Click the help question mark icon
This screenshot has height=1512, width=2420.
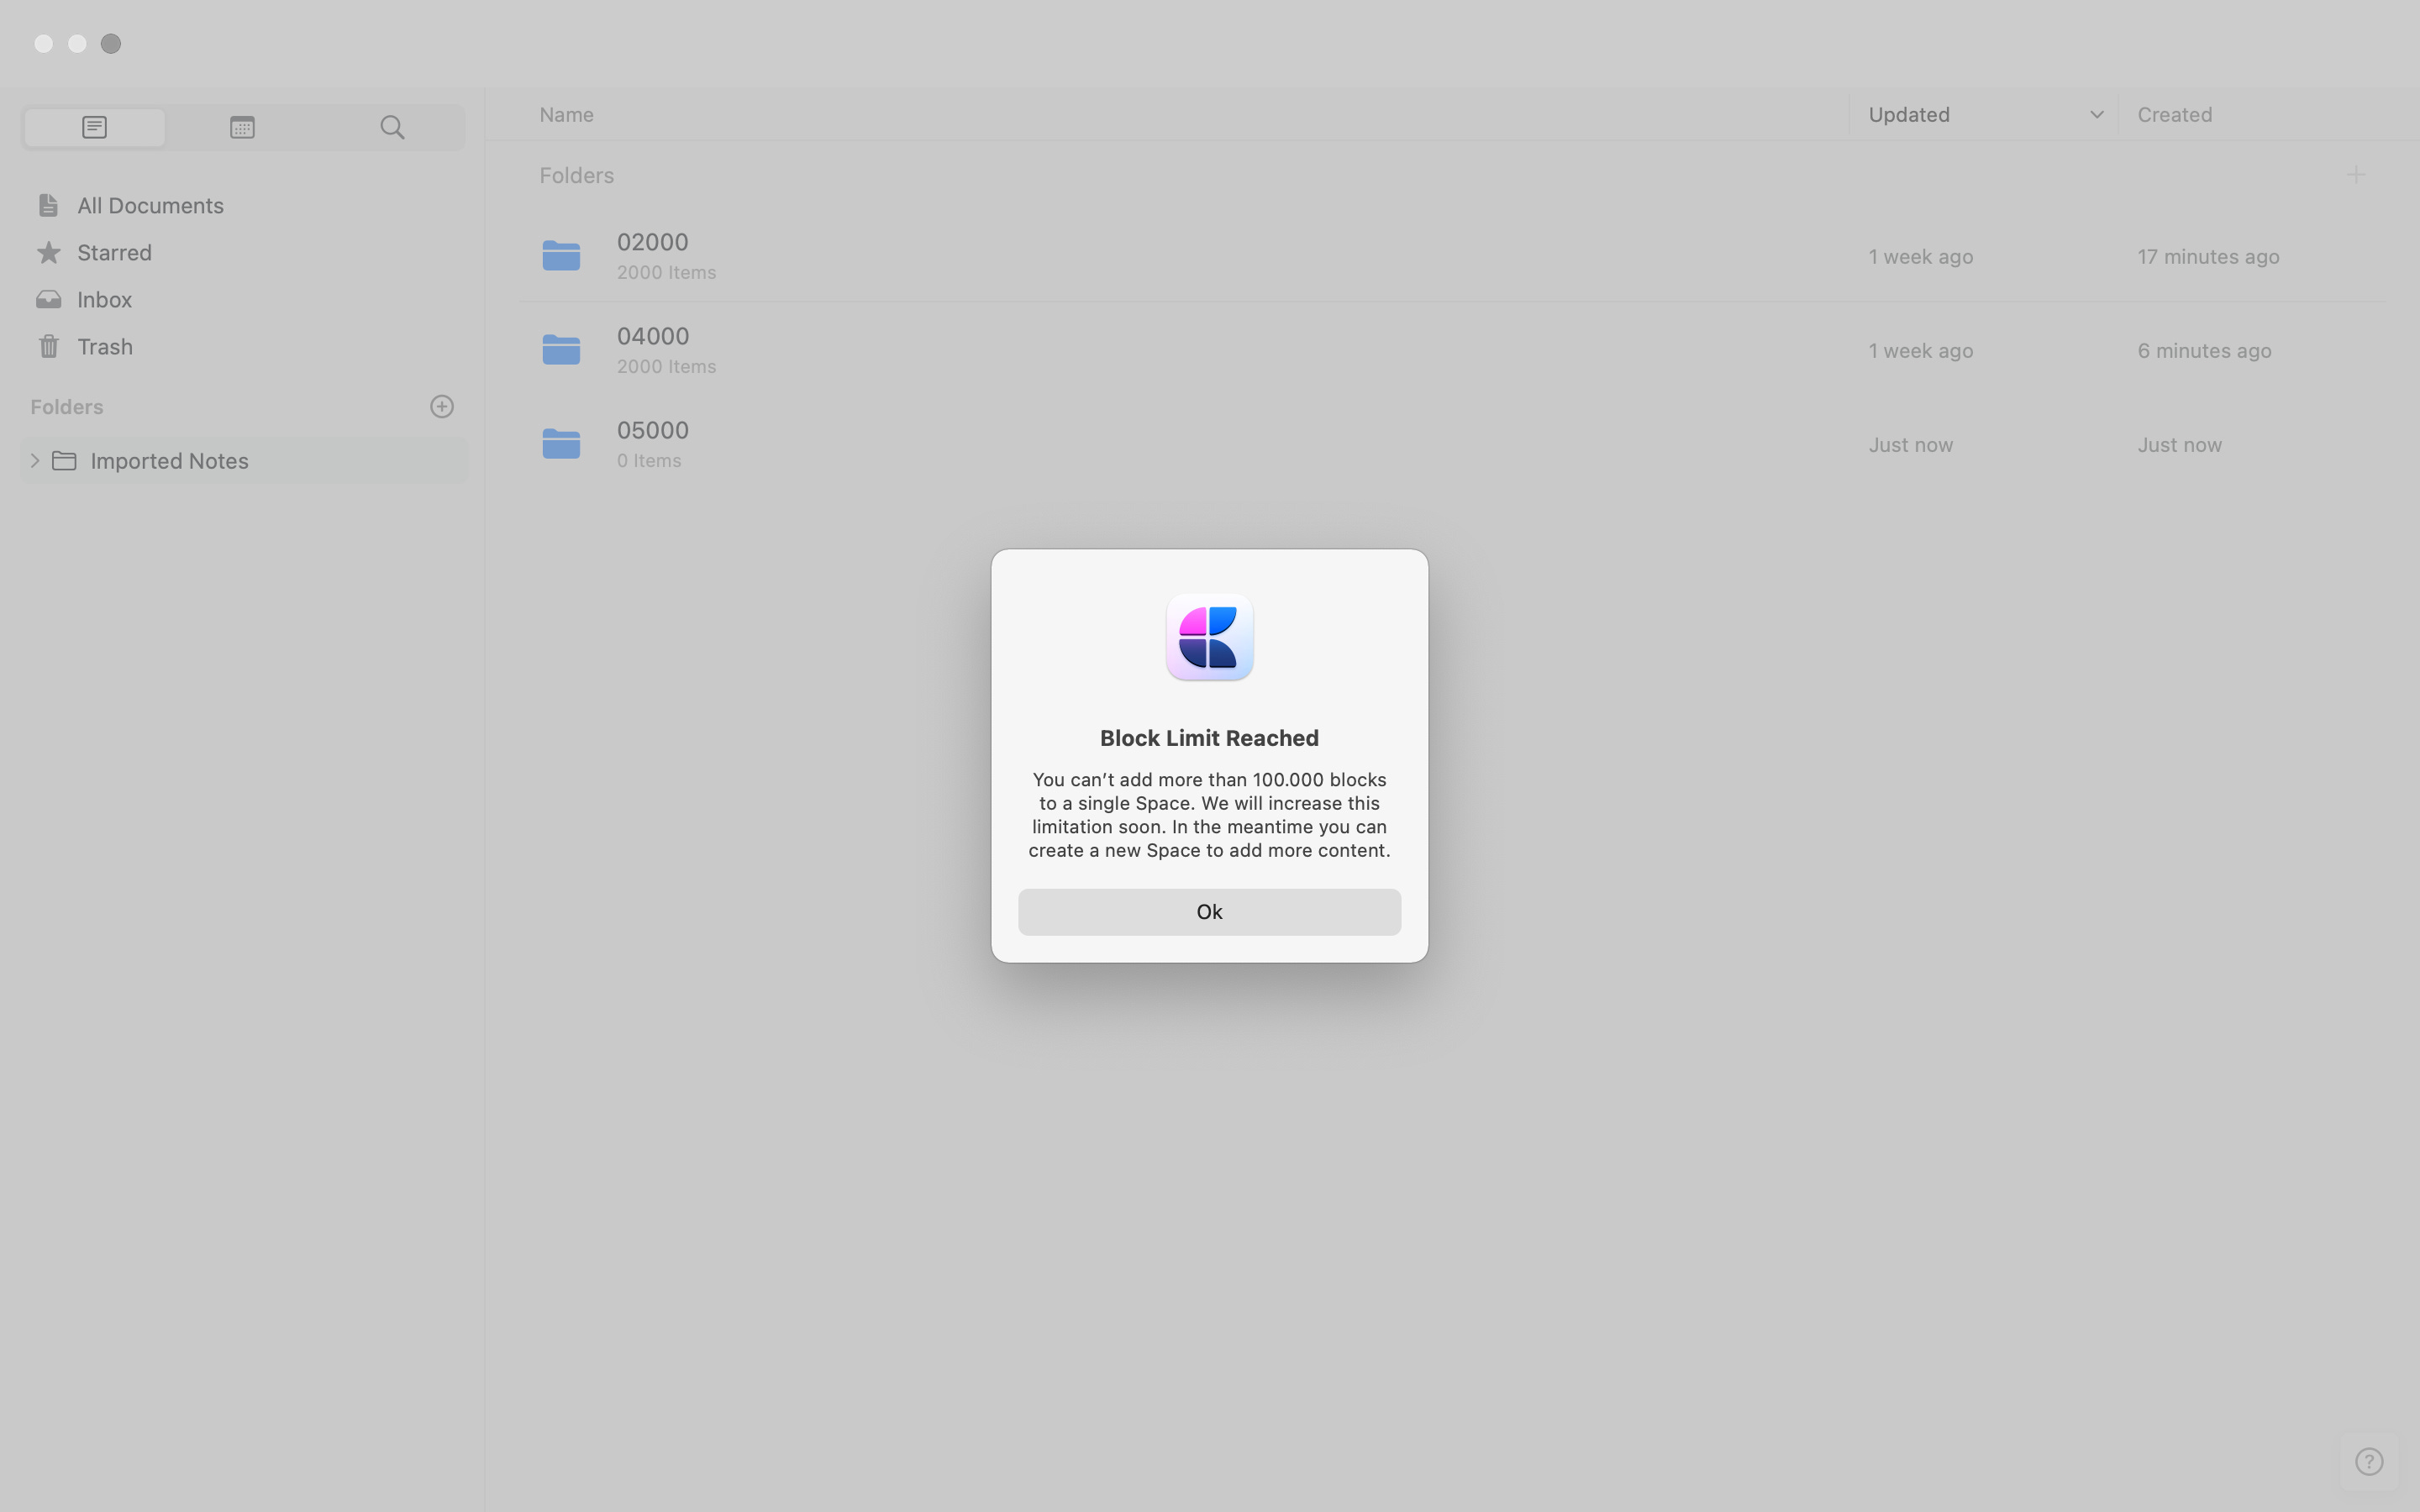click(2368, 1461)
